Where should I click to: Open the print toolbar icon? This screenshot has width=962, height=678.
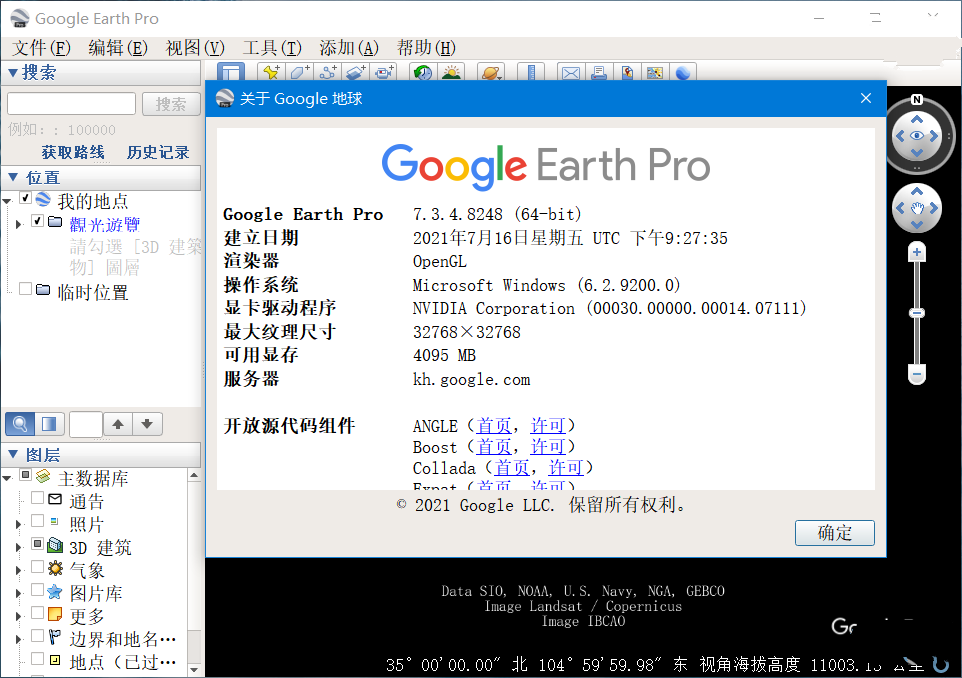point(600,72)
